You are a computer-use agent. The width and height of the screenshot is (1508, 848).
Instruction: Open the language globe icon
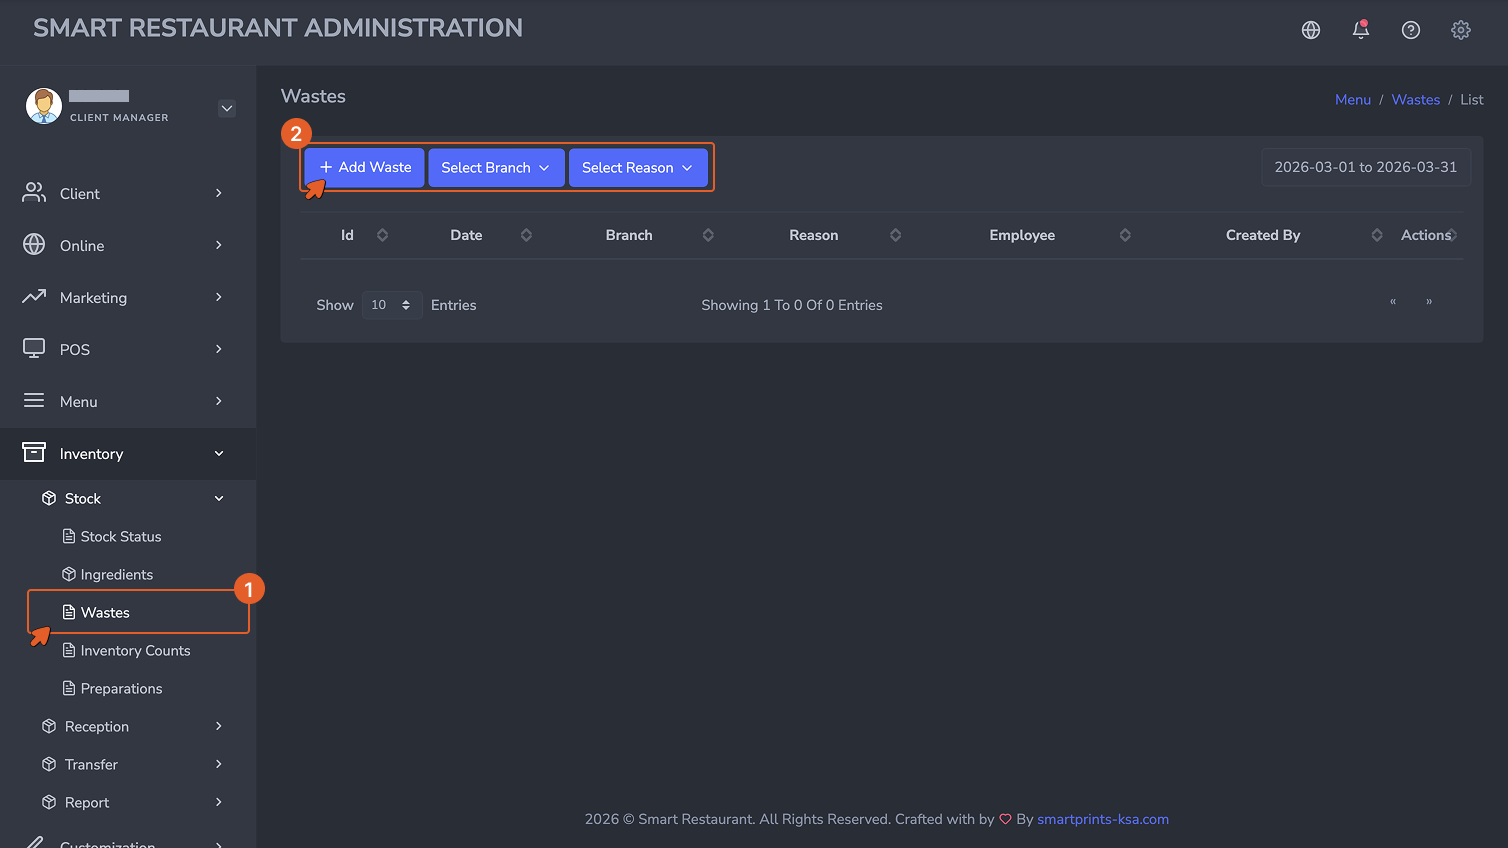pos(1311,30)
